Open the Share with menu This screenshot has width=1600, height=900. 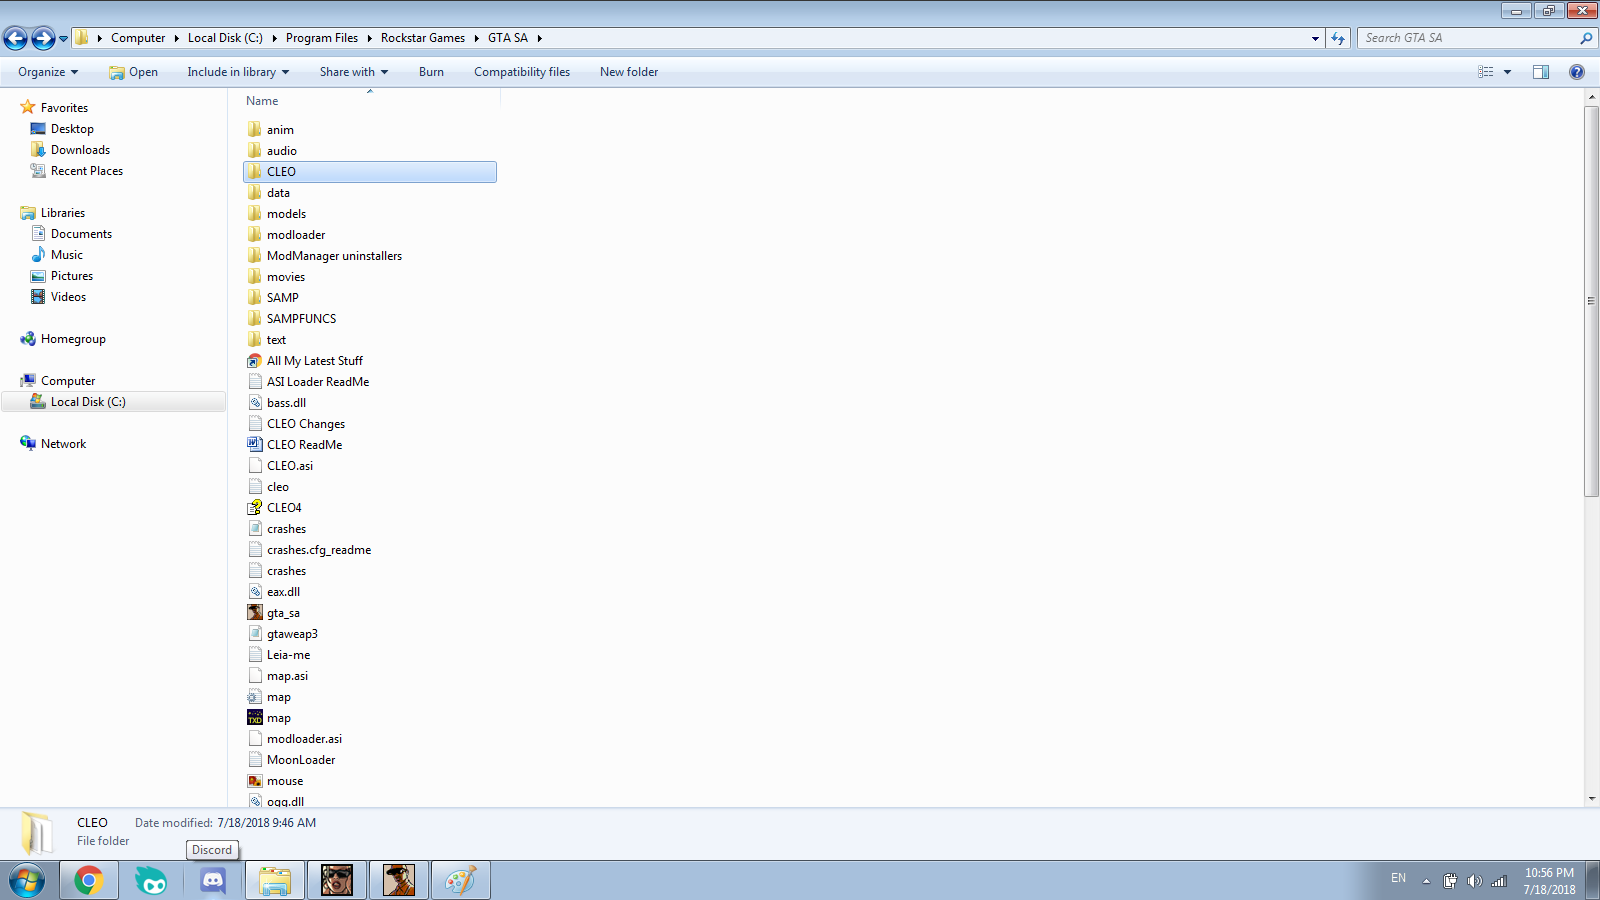click(x=353, y=72)
